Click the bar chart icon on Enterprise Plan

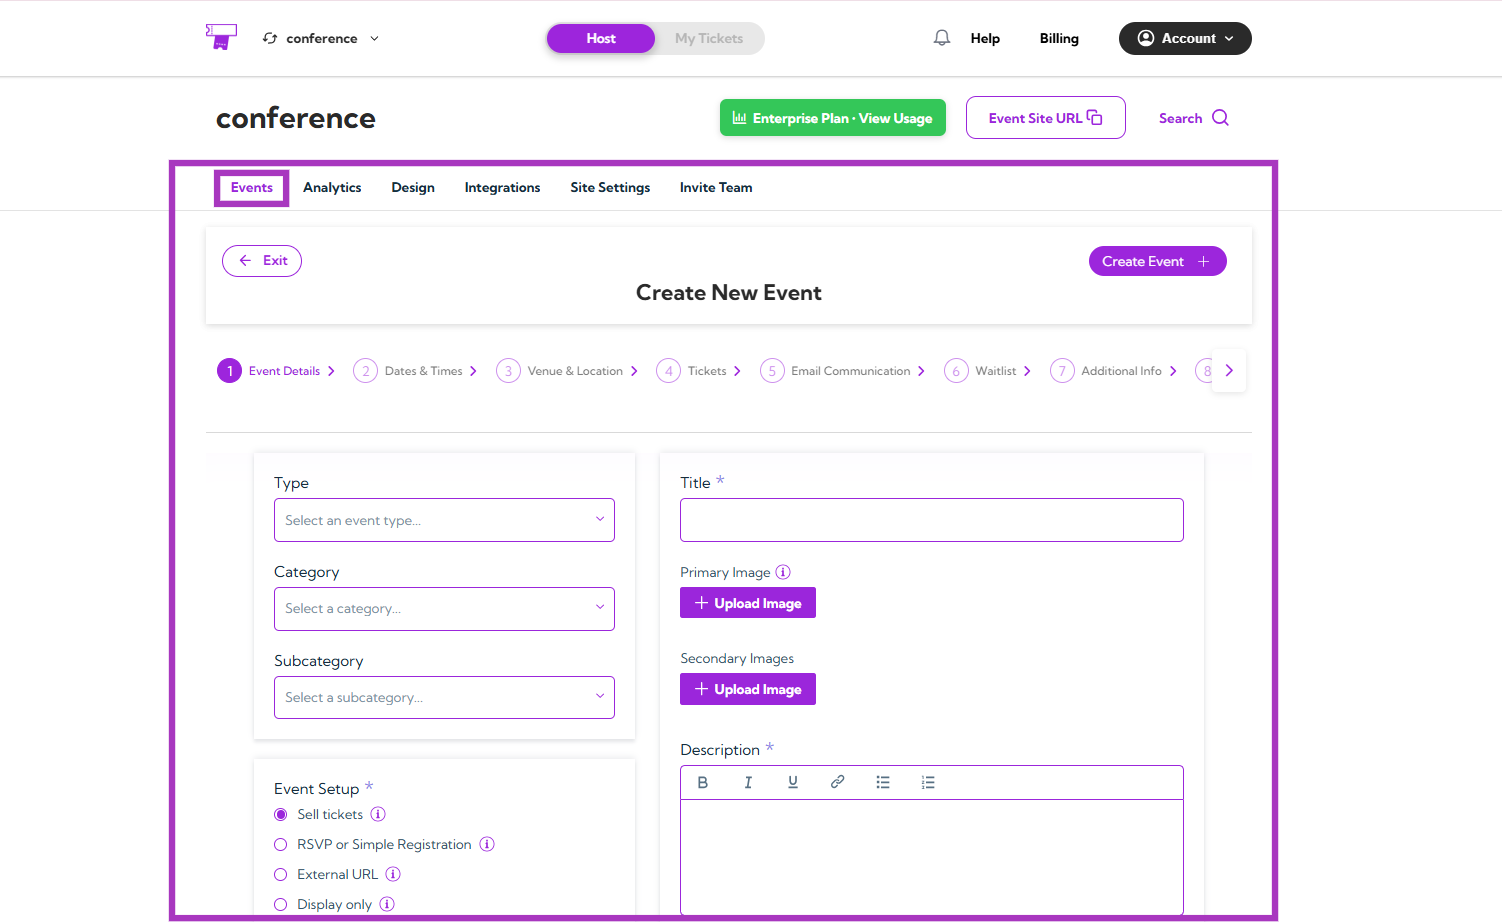[x=740, y=117]
